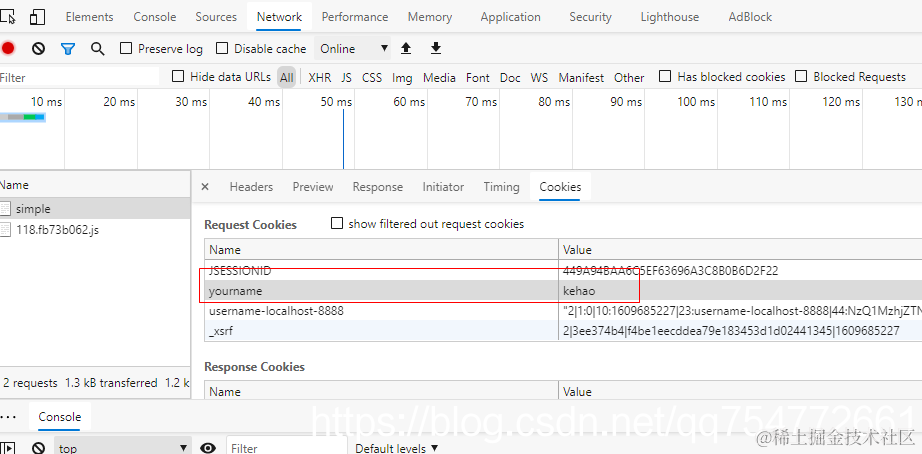Enable Preserve log checkbox

126,48
